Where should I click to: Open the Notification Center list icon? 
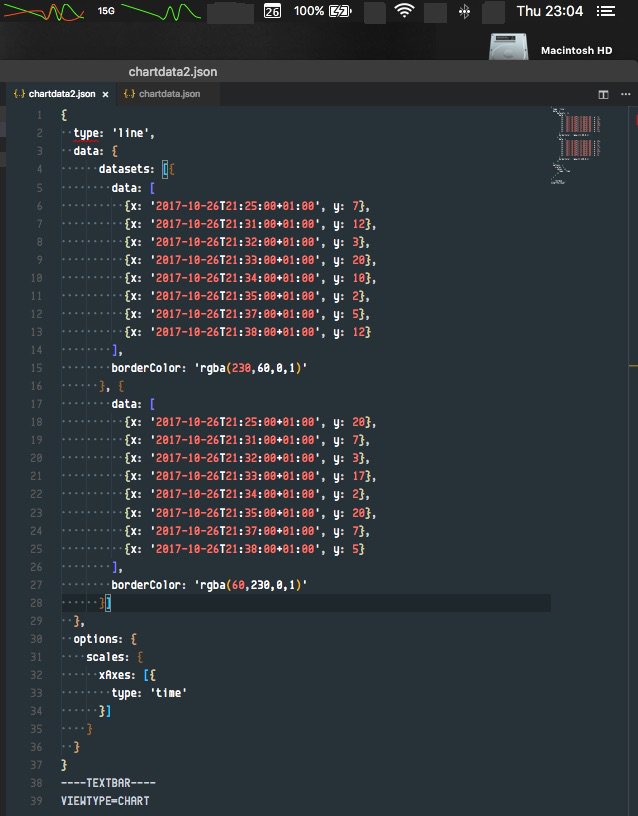coord(606,10)
